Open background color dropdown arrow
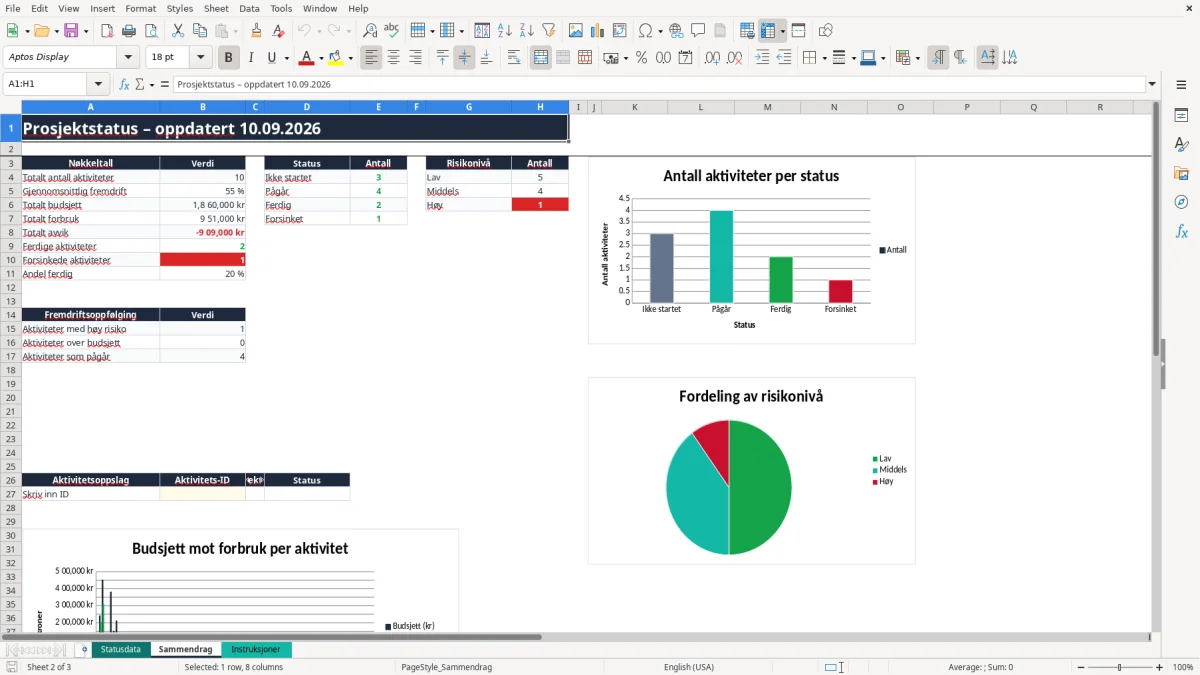The height and width of the screenshot is (675, 1200). (351, 58)
